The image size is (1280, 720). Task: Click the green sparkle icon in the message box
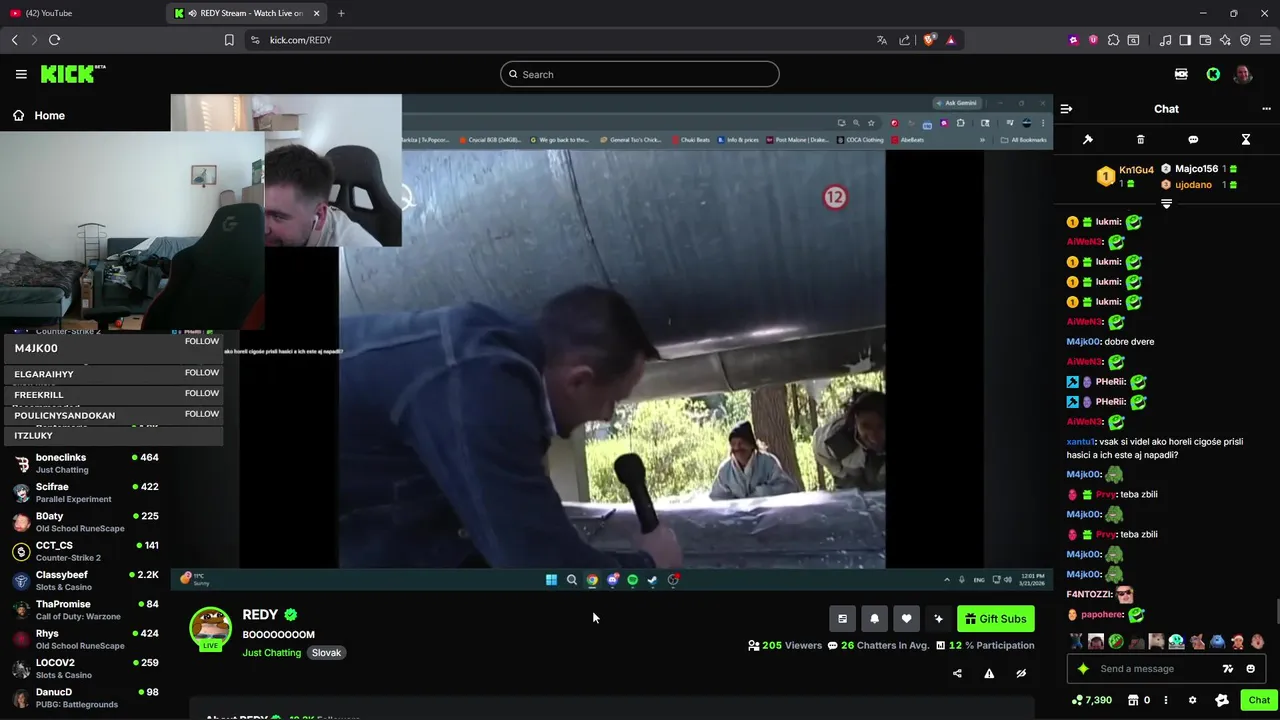click(x=1083, y=669)
